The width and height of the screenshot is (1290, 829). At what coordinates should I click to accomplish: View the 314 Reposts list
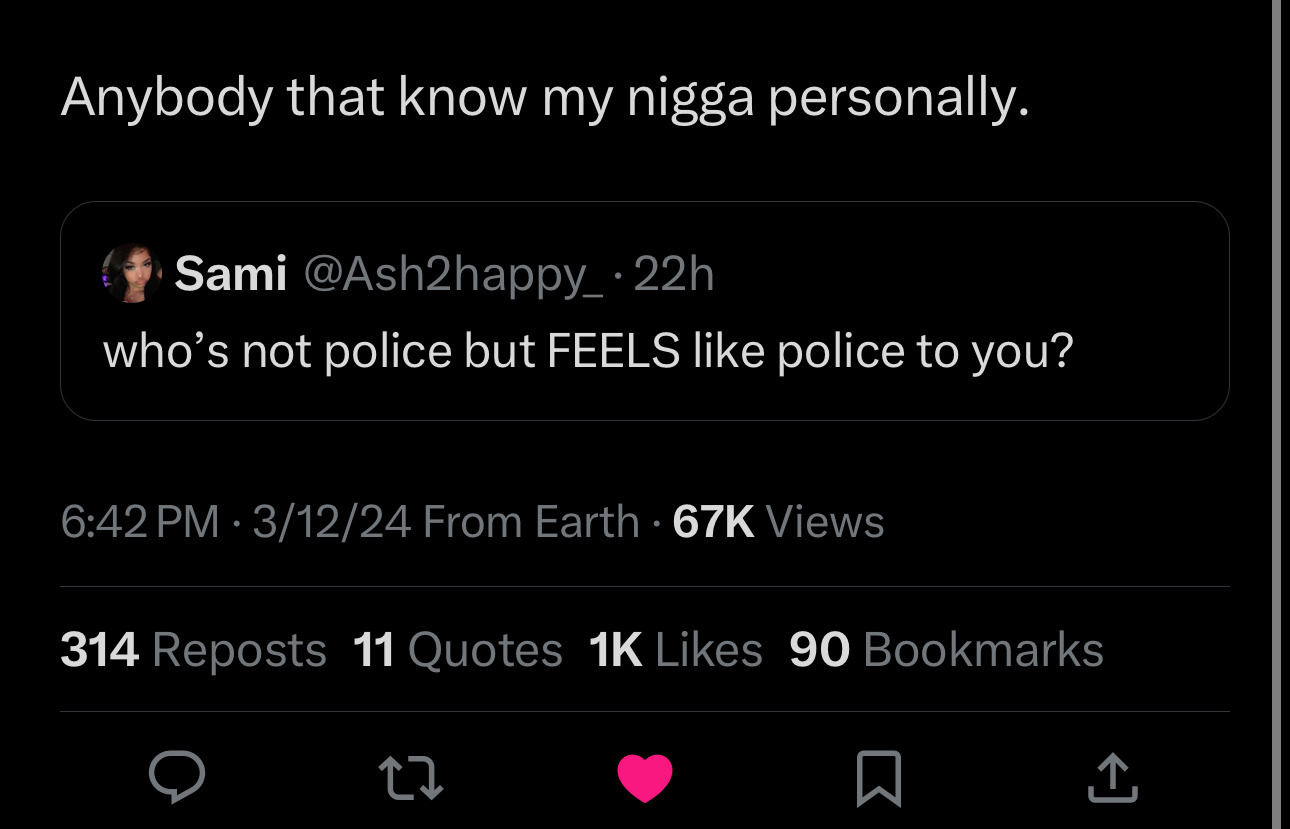pyautogui.click(x=193, y=650)
